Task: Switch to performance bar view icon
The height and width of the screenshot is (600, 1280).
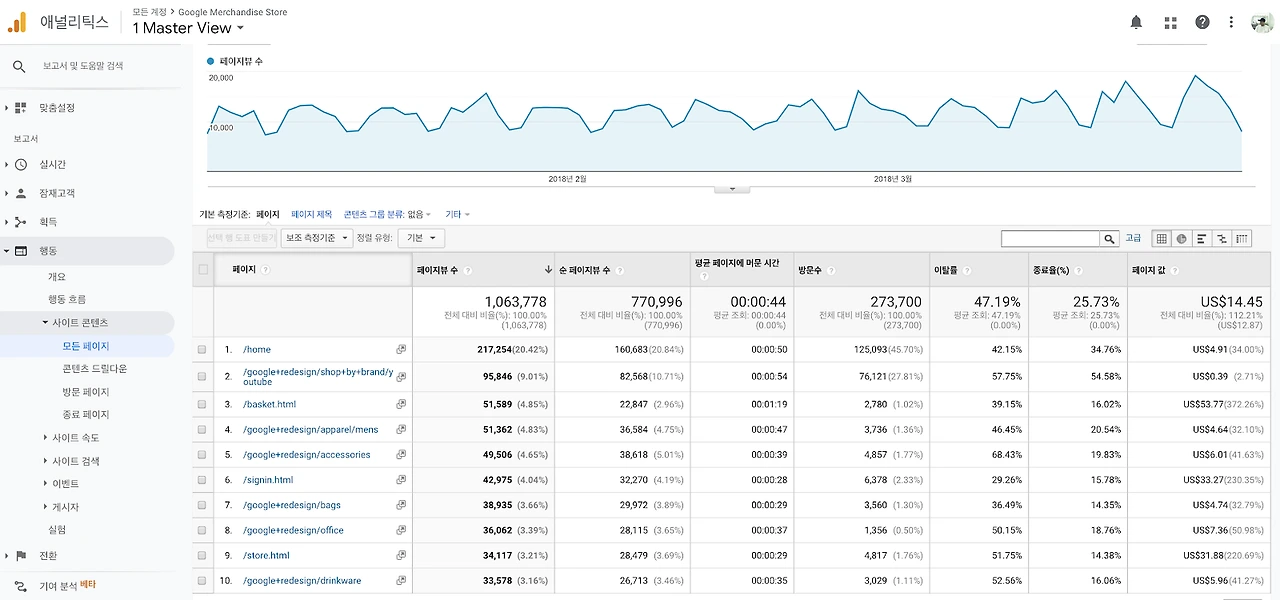Action: click(1201, 239)
